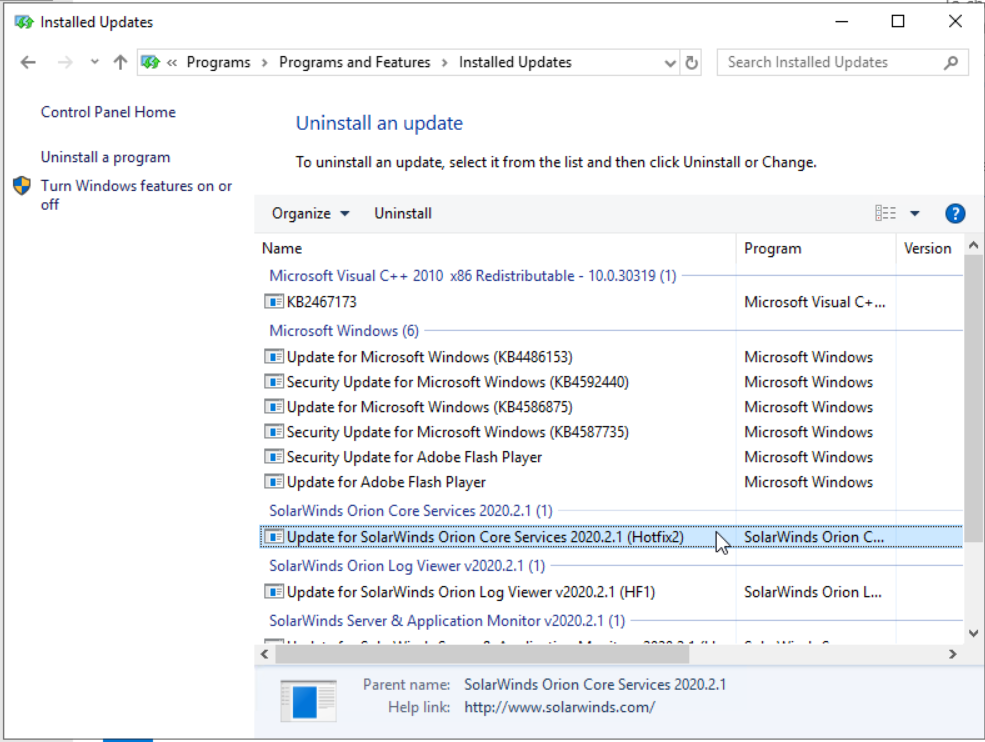Viewport: 985px width, 742px height.
Task: Open the Organize menu
Action: 310,214
